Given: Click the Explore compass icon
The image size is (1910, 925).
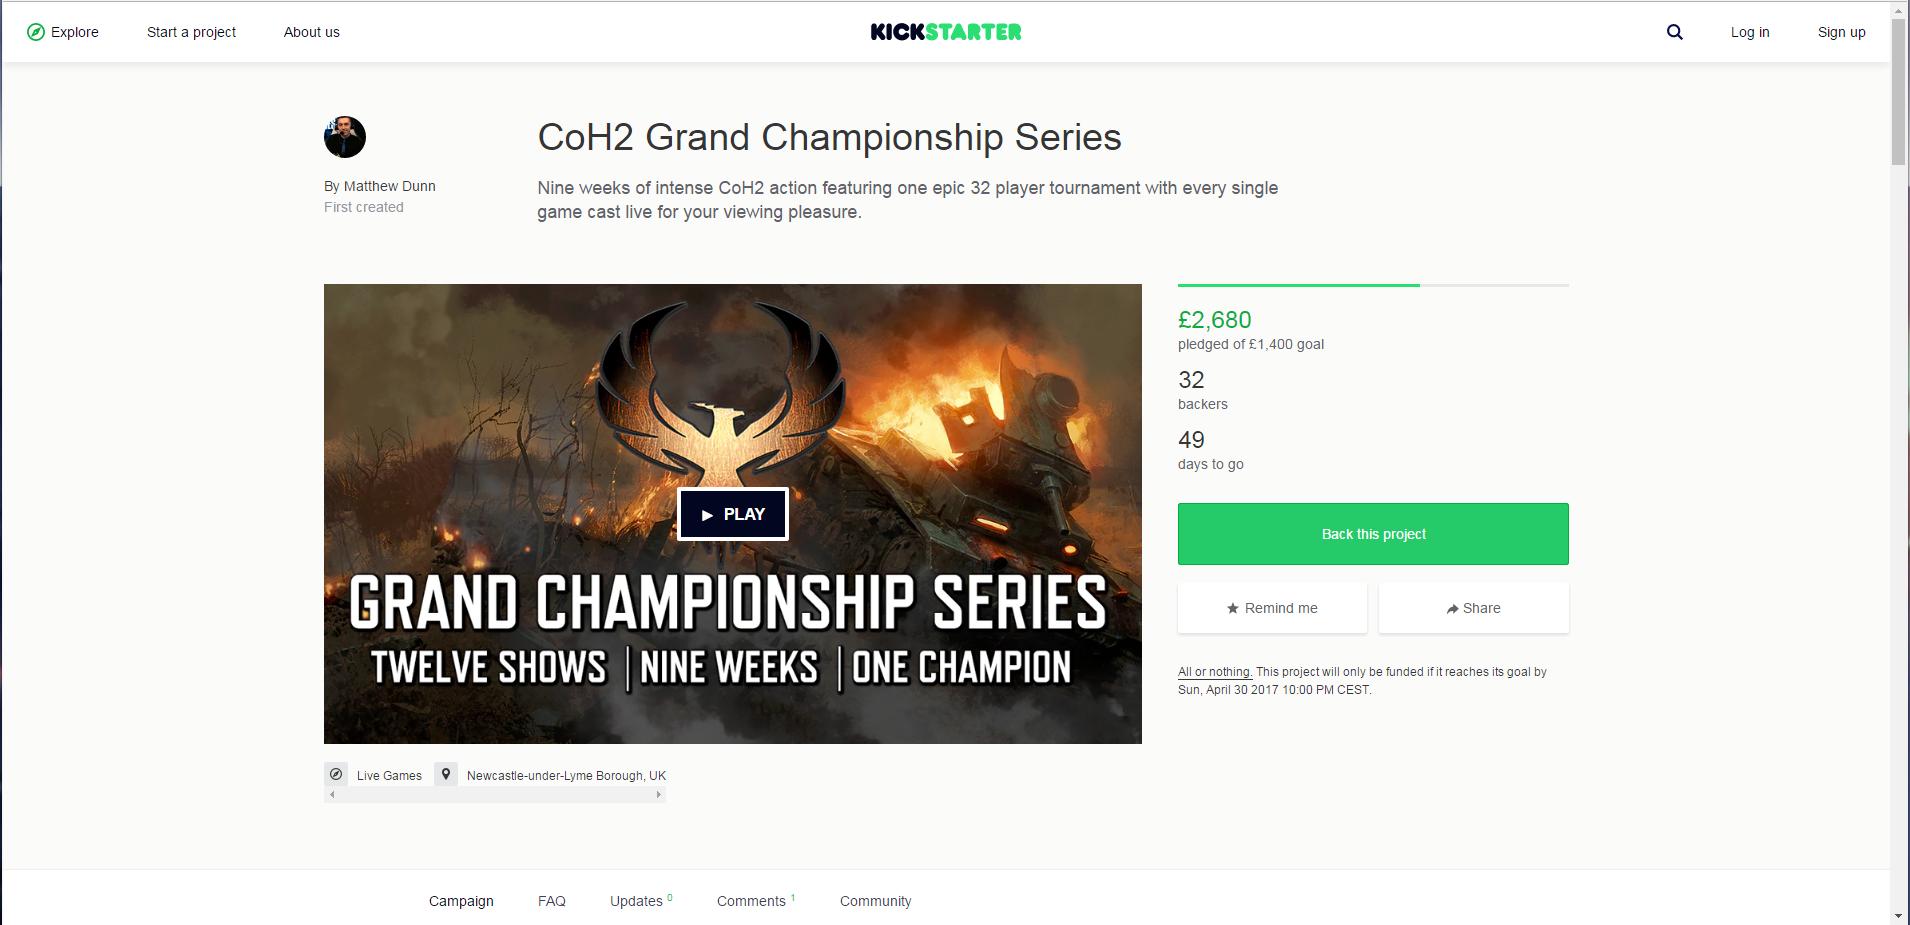Looking at the screenshot, I should 36,32.
